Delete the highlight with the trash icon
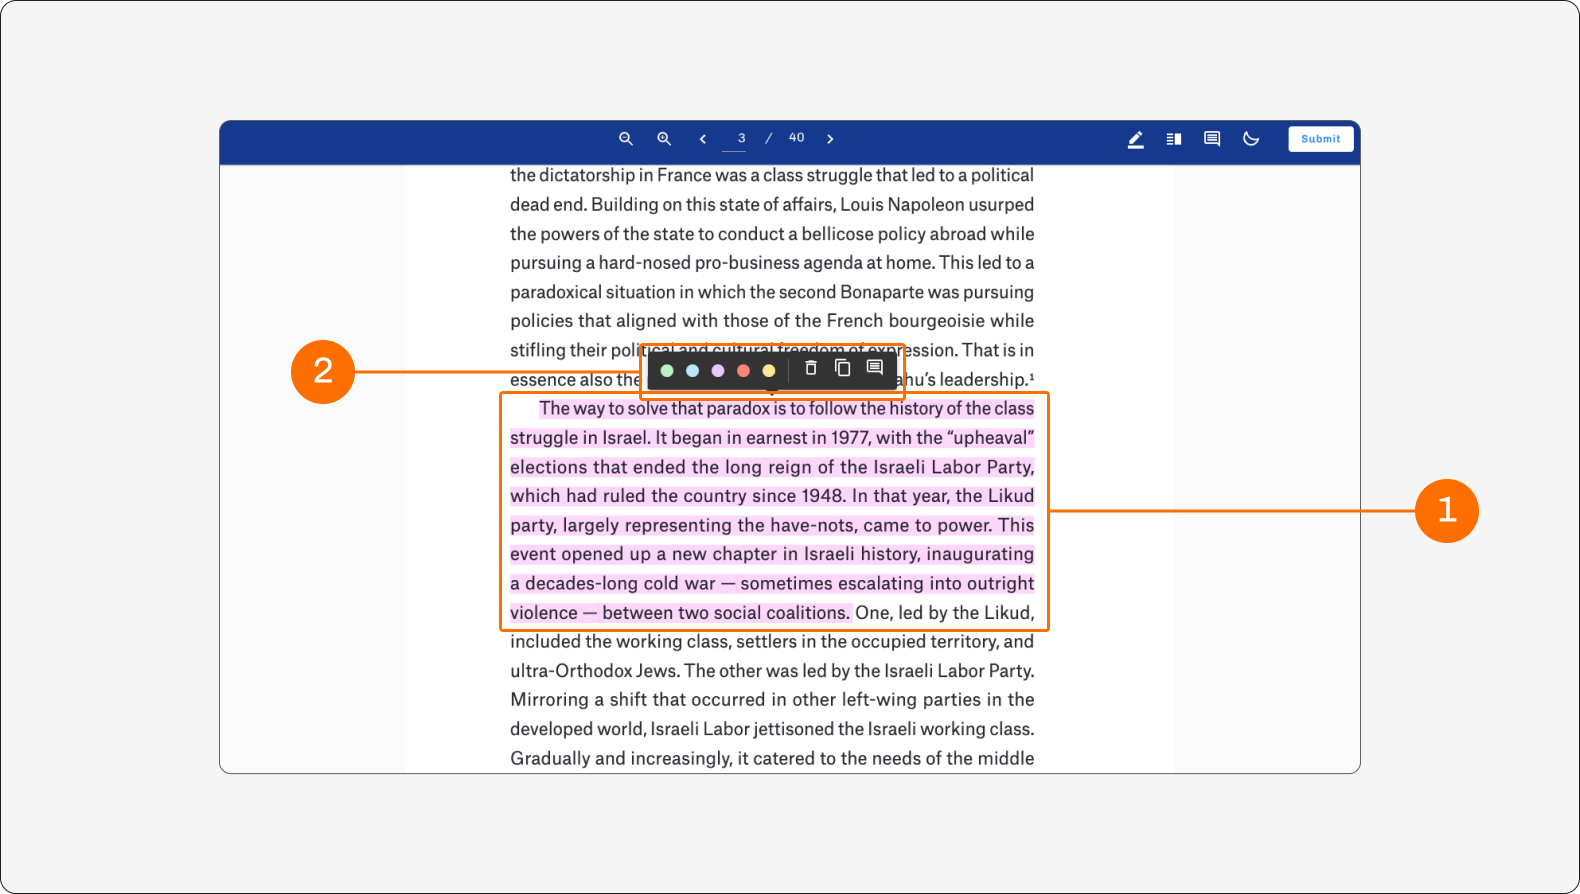 tap(811, 368)
